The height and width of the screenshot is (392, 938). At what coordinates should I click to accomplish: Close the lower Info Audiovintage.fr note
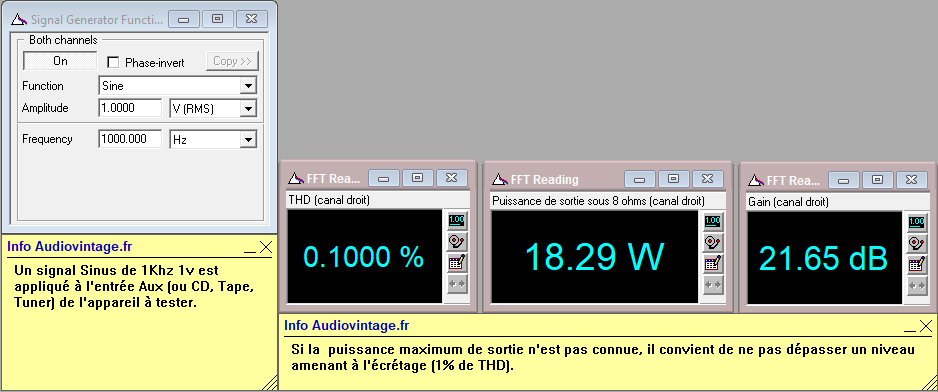[x=925, y=326]
